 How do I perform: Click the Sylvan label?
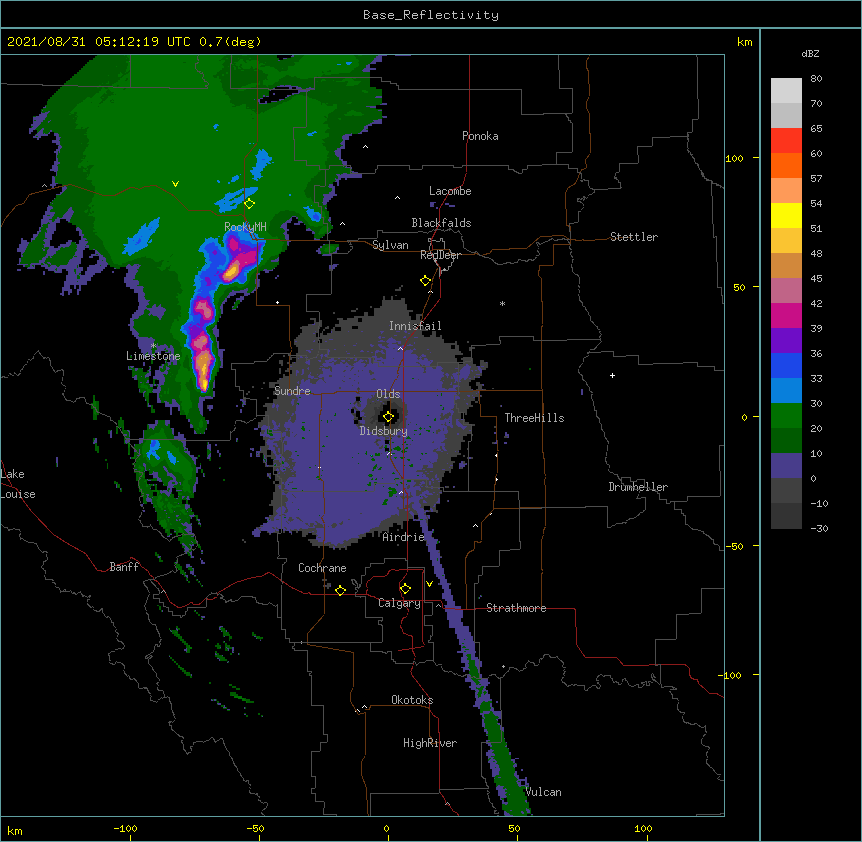[390, 245]
